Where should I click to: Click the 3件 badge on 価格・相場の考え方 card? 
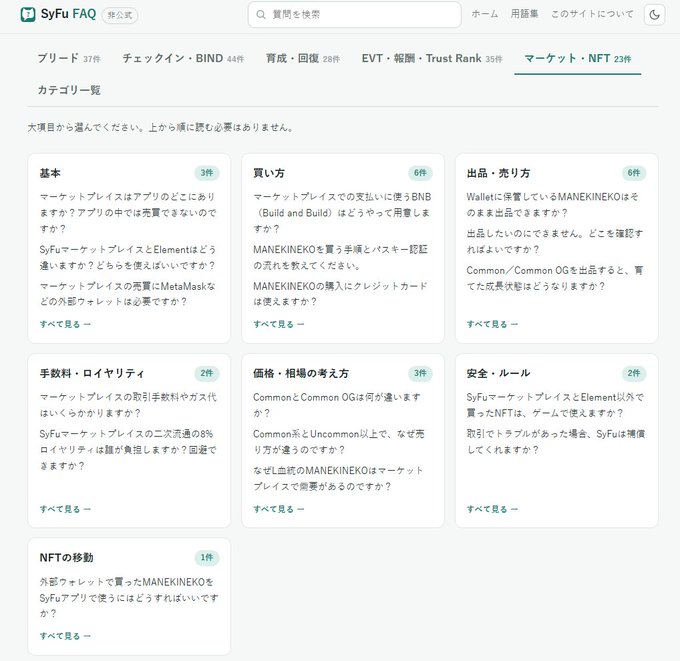[420, 373]
